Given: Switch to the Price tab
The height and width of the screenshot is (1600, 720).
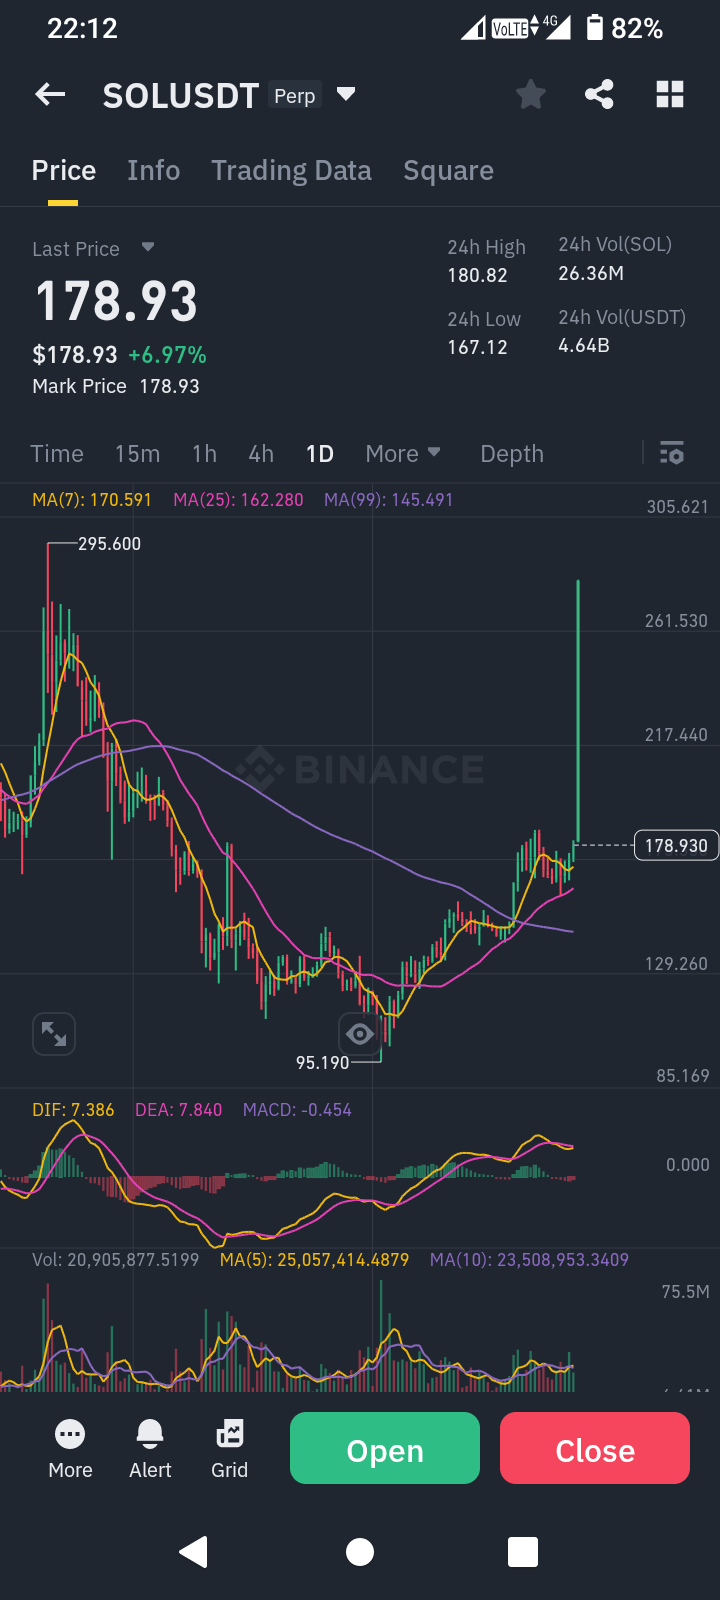Looking at the screenshot, I should coord(64,170).
